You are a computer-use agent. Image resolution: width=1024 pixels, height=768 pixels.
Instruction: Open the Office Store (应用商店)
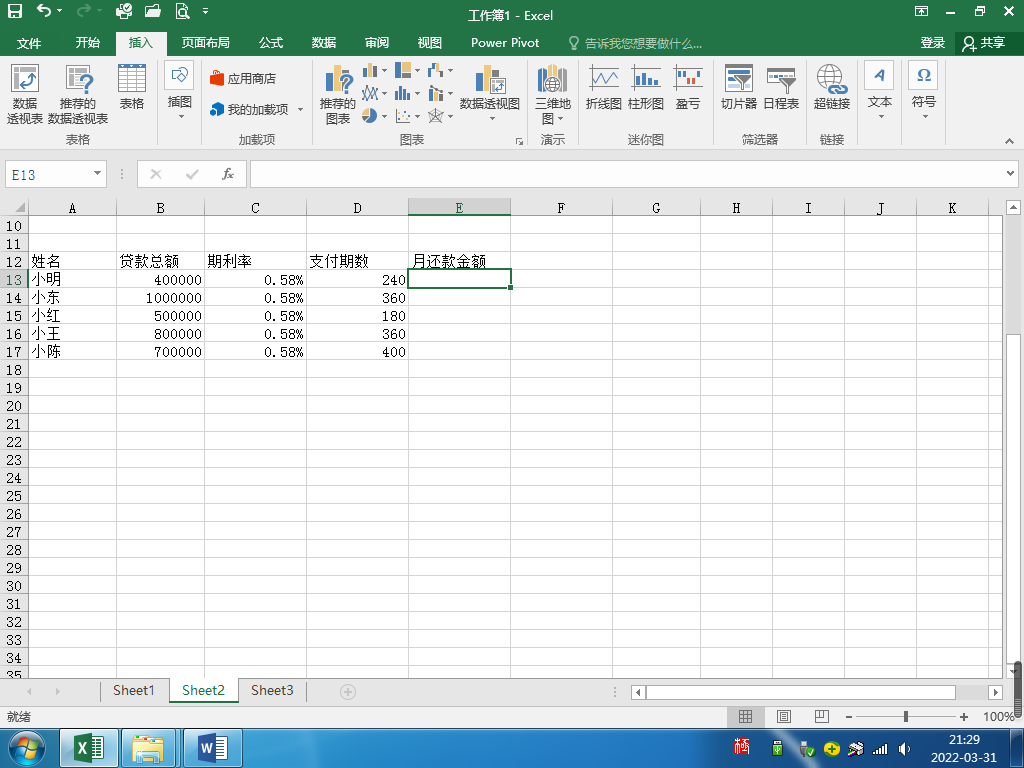(x=243, y=78)
